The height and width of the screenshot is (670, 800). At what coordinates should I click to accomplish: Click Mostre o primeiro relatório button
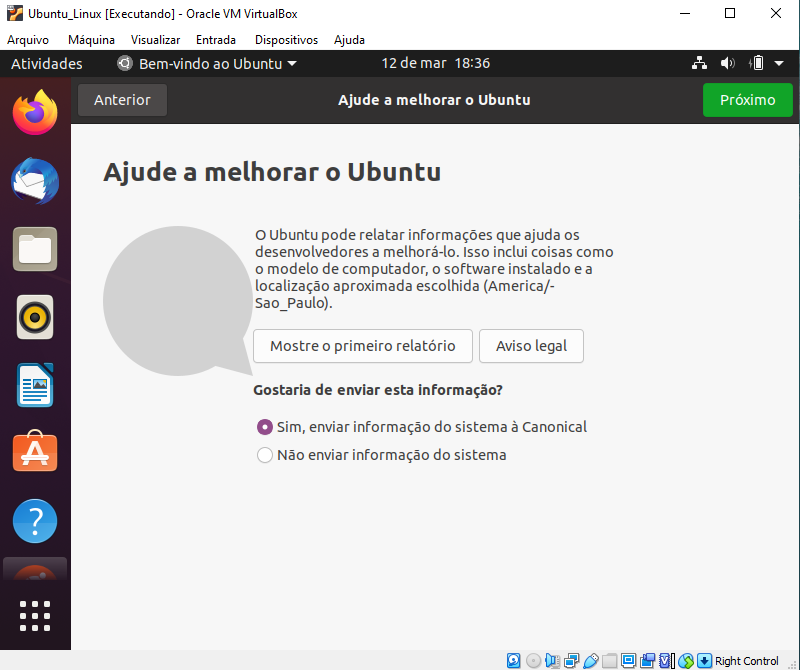(x=363, y=346)
